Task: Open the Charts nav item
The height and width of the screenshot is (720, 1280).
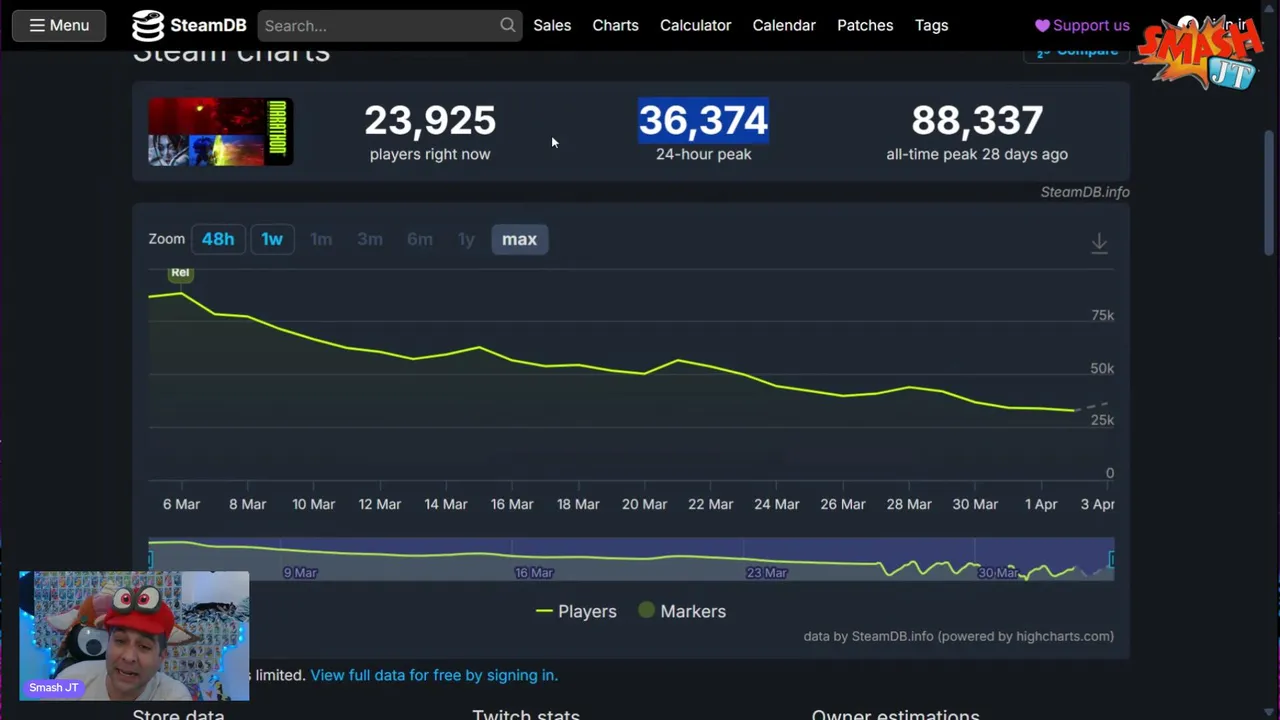Action: click(615, 25)
